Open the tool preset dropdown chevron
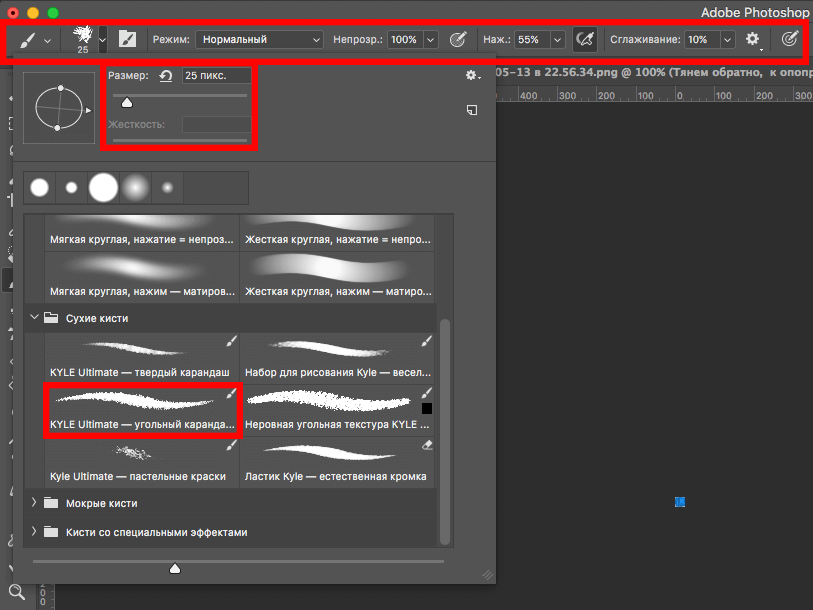The height and width of the screenshot is (610, 813). (x=47, y=40)
